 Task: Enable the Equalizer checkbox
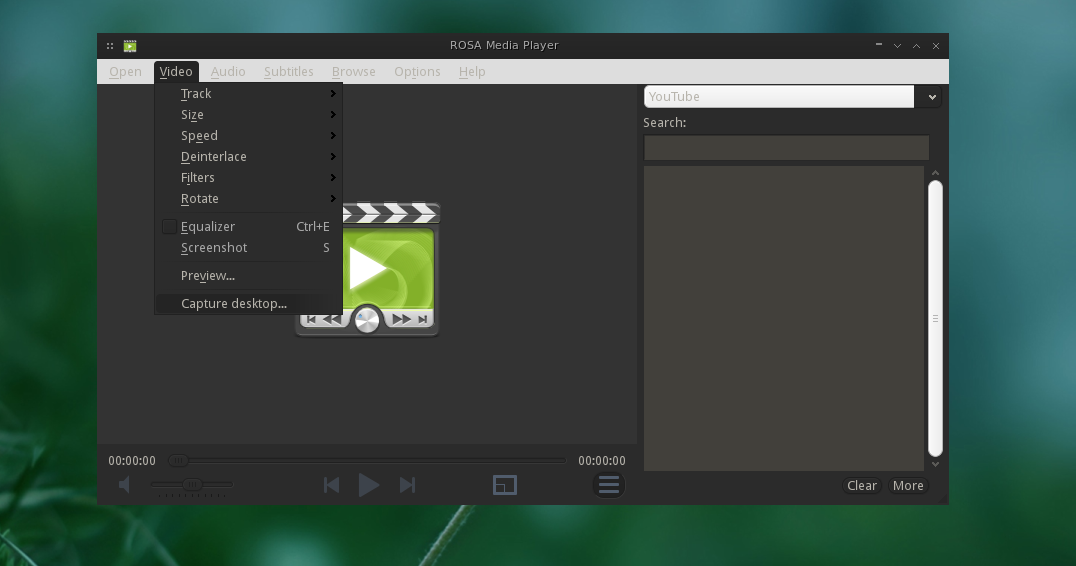tap(169, 226)
